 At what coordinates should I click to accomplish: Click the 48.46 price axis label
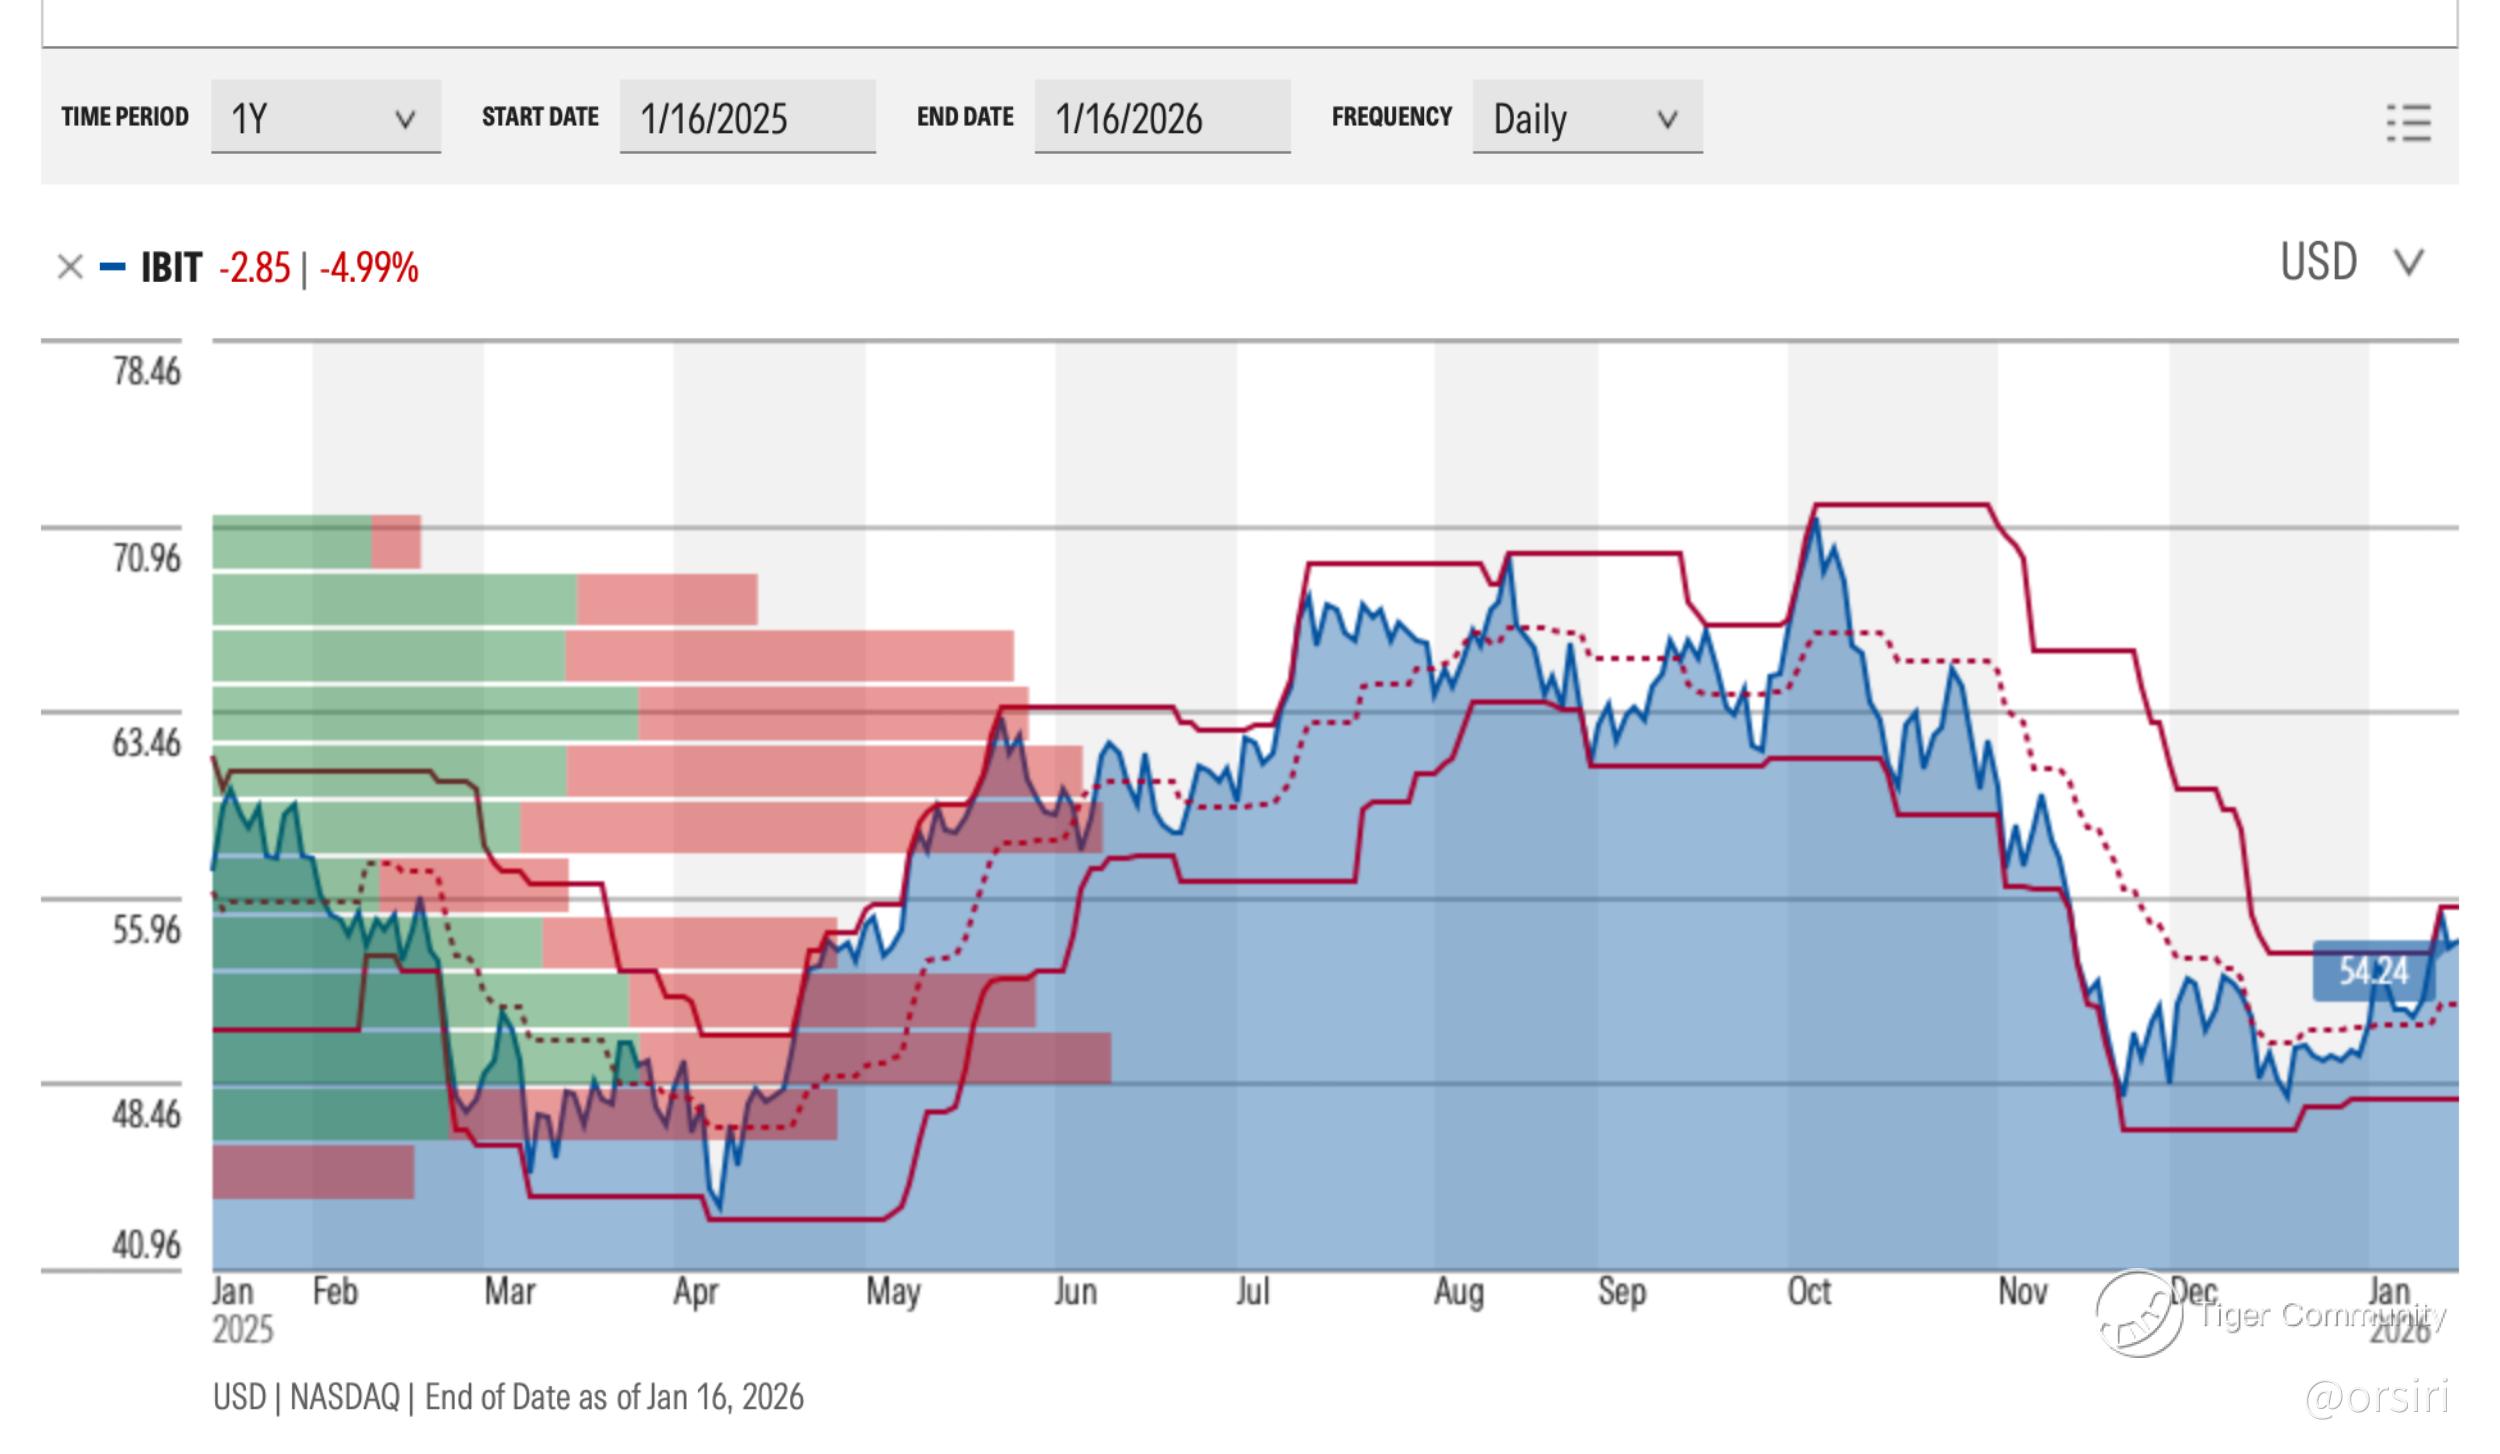click(x=146, y=1113)
